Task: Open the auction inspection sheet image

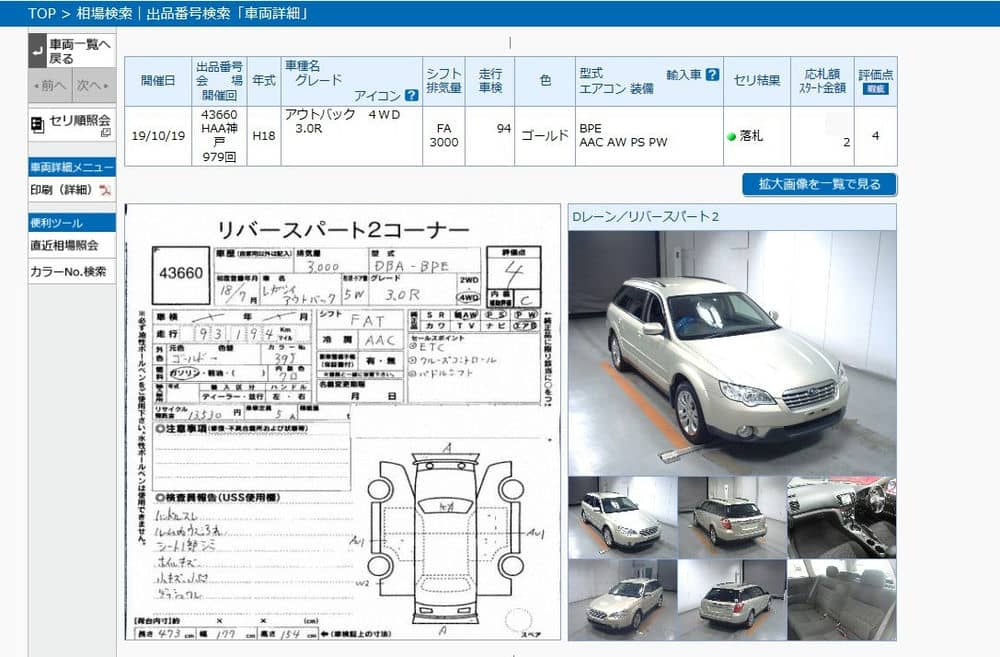Action: (x=342, y=422)
